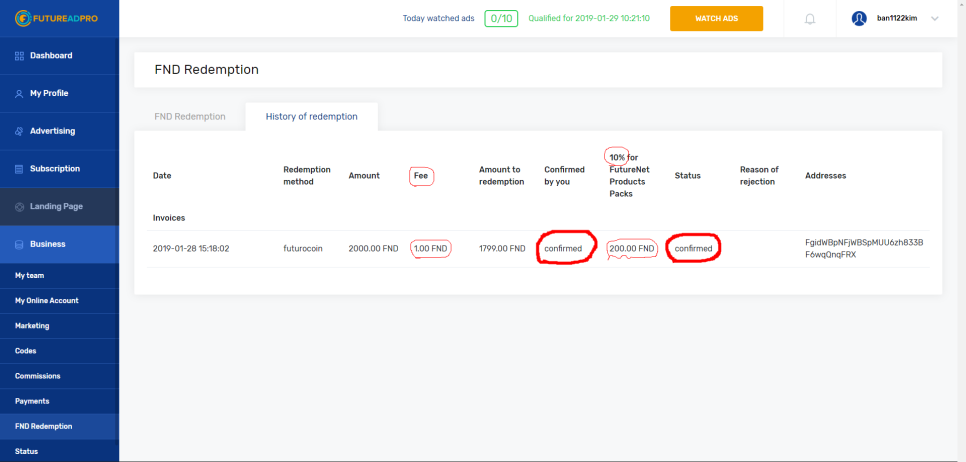Click the Subscription sidebar icon
The image size is (966, 462).
[19, 169]
